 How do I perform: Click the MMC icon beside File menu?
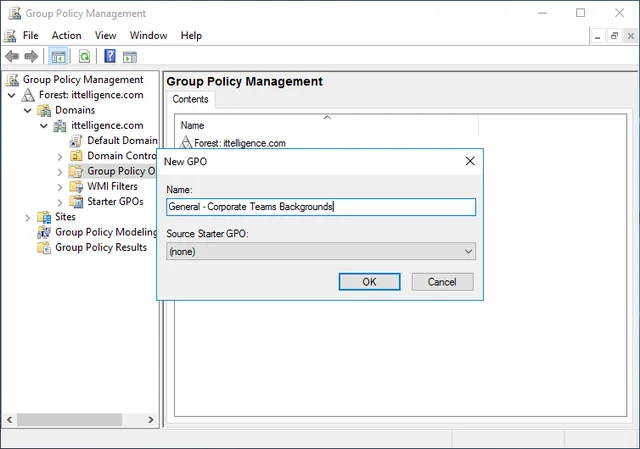click(10, 36)
